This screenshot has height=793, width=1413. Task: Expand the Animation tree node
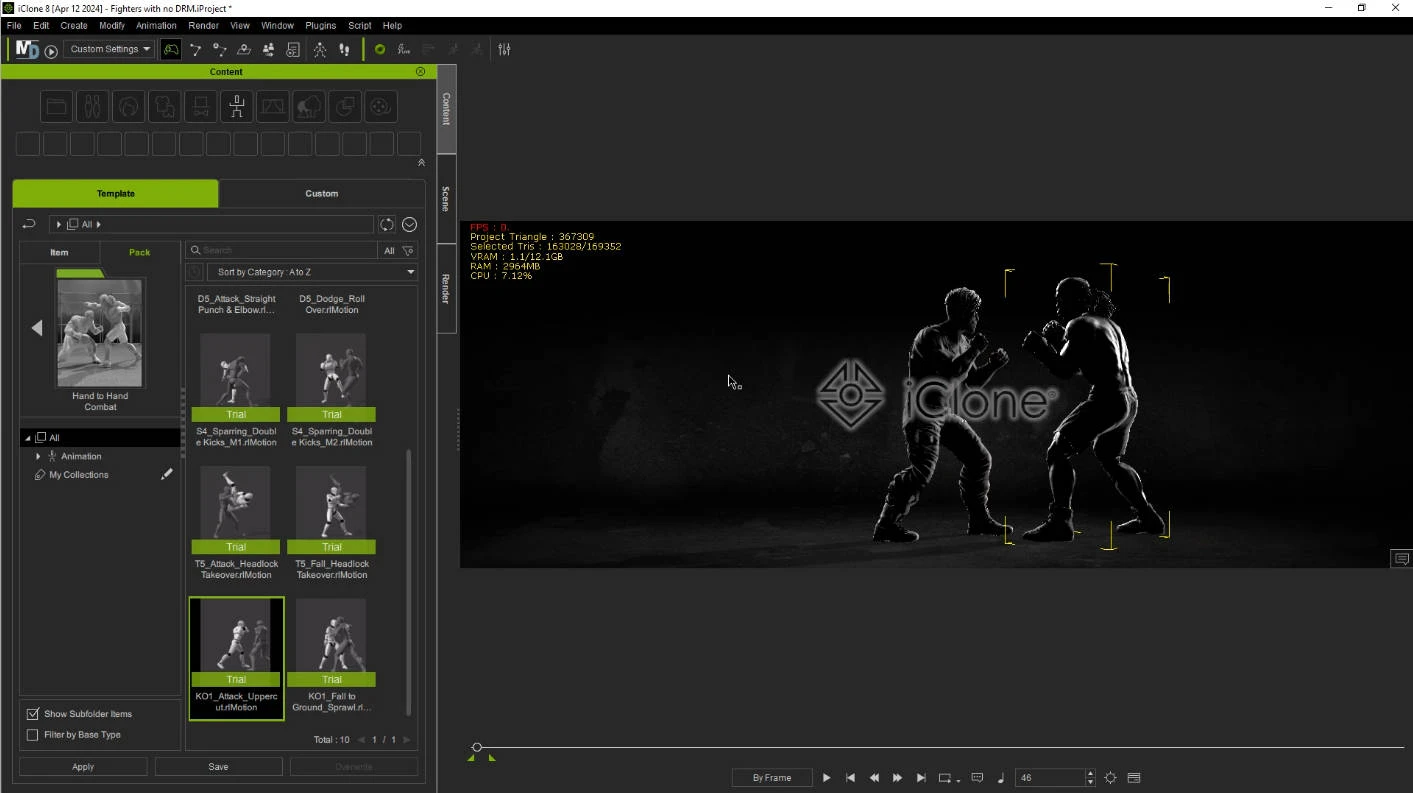coord(39,456)
